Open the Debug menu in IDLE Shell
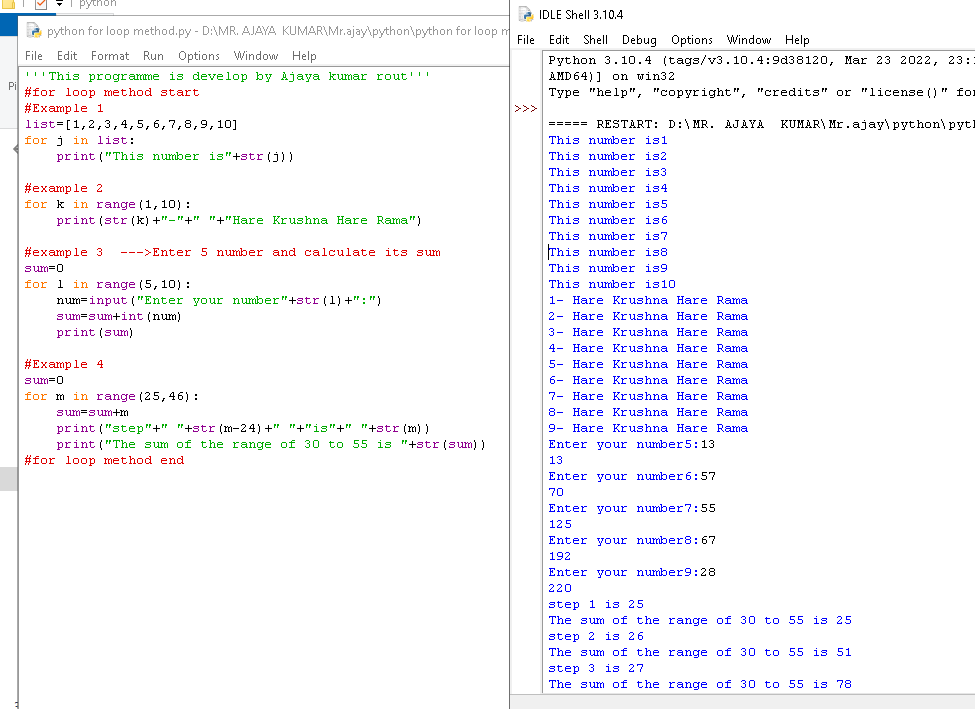The height and width of the screenshot is (709, 975). 639,40
